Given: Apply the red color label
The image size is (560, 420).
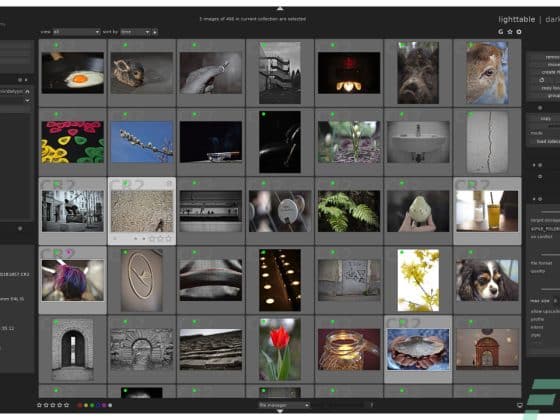Looking at the screenshot, I should (x=80, y=405).
